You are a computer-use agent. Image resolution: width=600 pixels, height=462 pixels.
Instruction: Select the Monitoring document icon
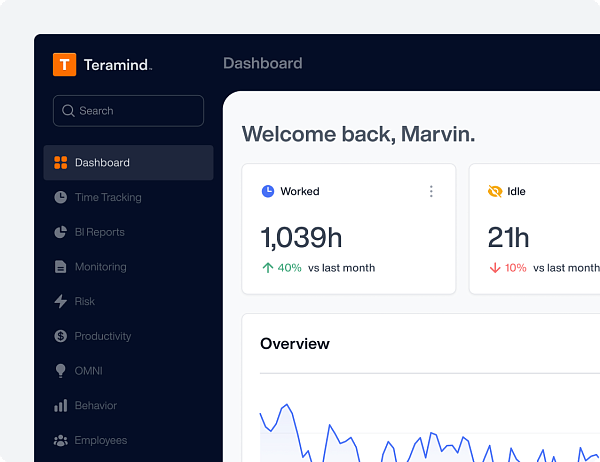coord(60,267)
